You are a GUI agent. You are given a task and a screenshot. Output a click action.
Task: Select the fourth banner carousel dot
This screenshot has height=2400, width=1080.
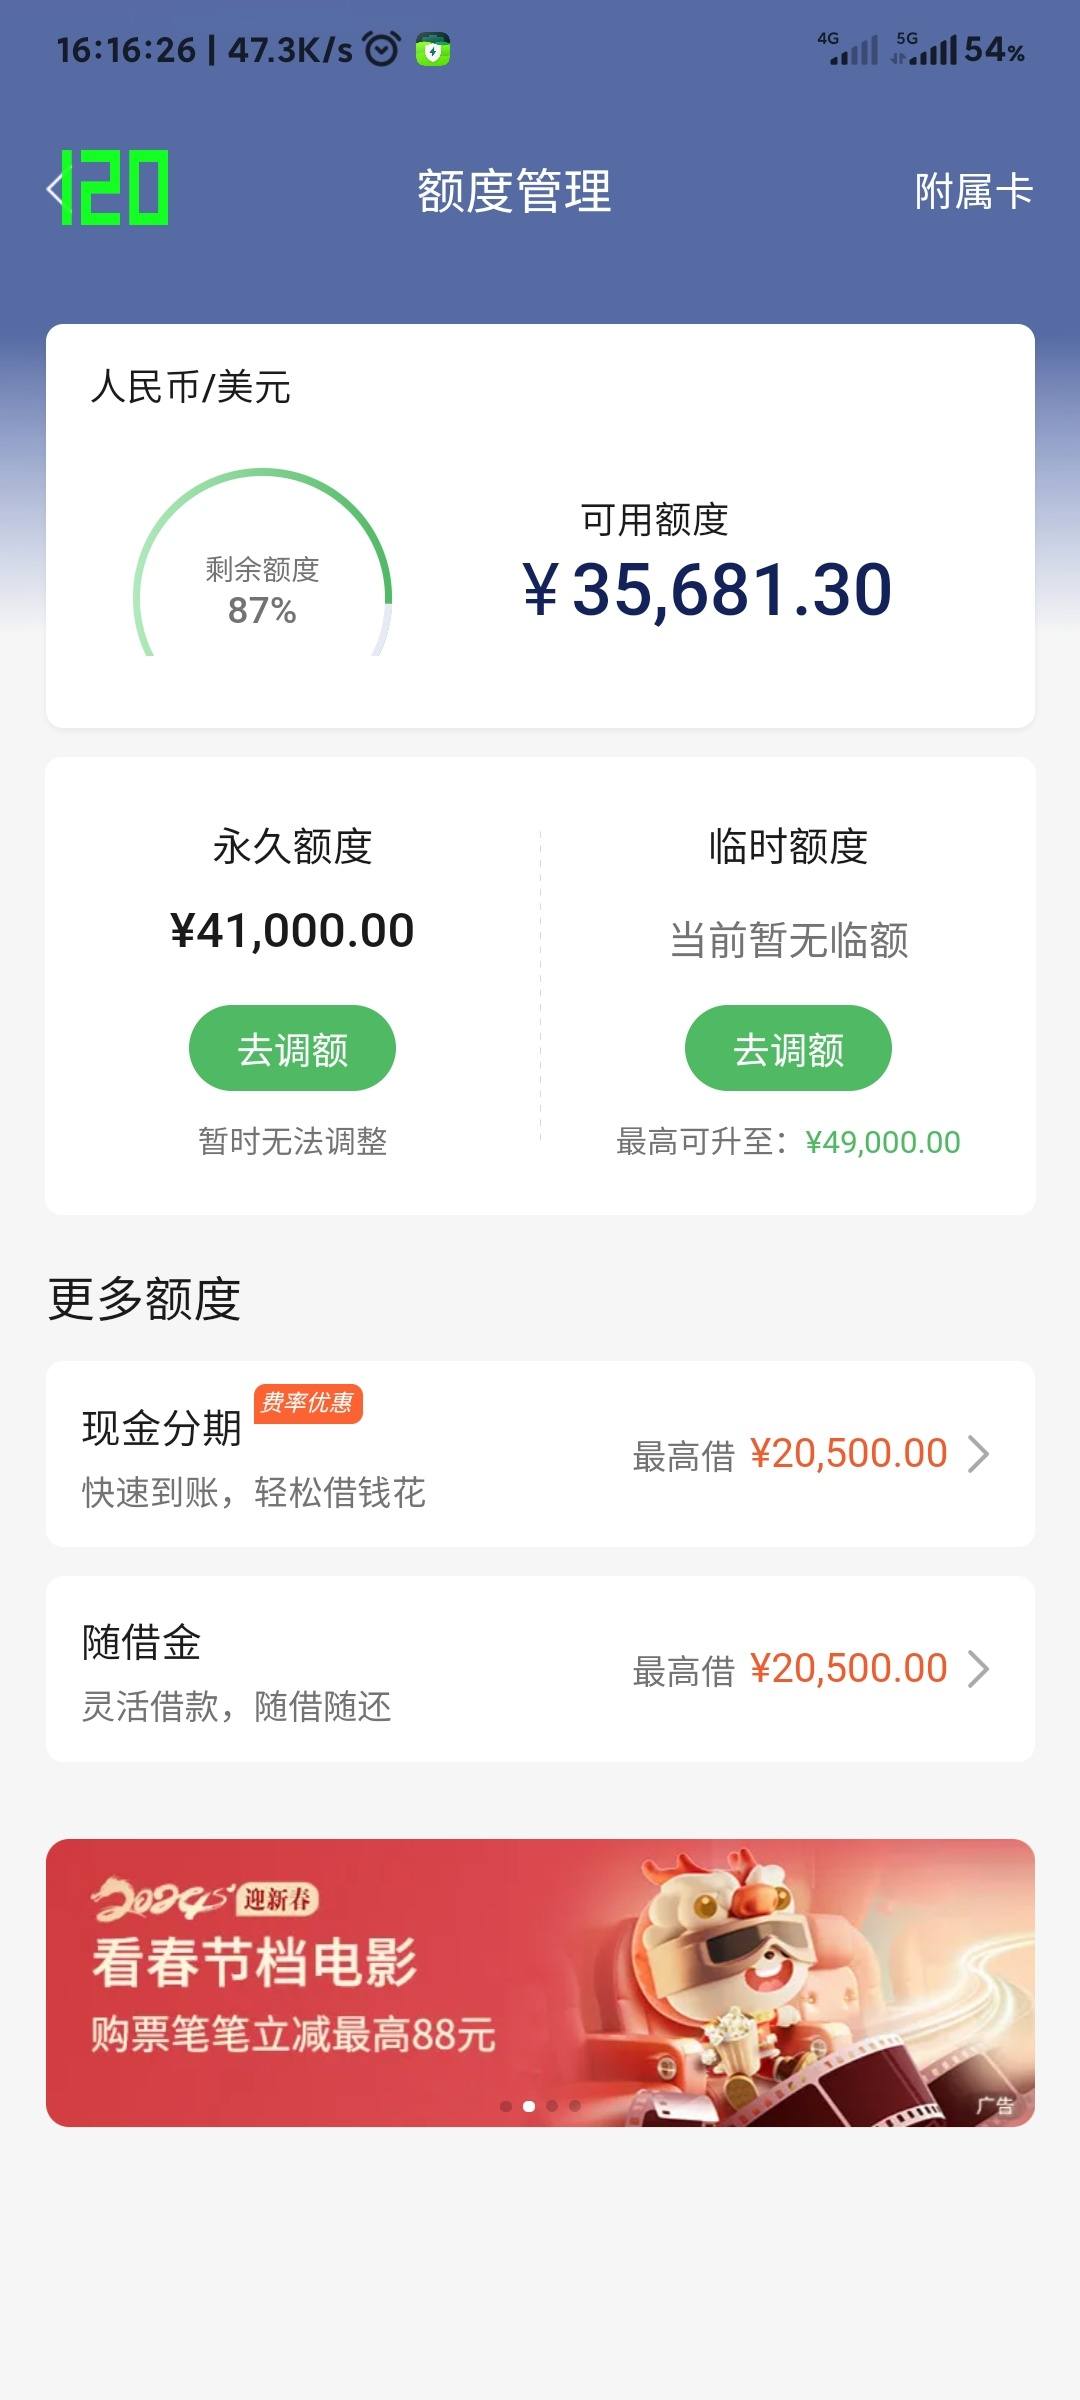[x=575, y=2106]
